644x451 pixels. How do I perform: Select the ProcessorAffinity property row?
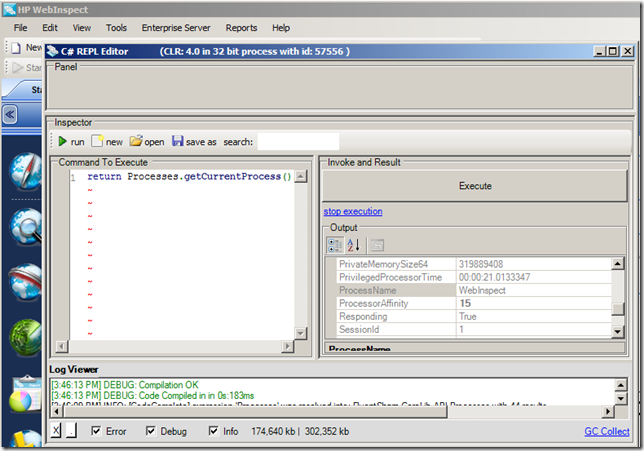tap(474, 304)
